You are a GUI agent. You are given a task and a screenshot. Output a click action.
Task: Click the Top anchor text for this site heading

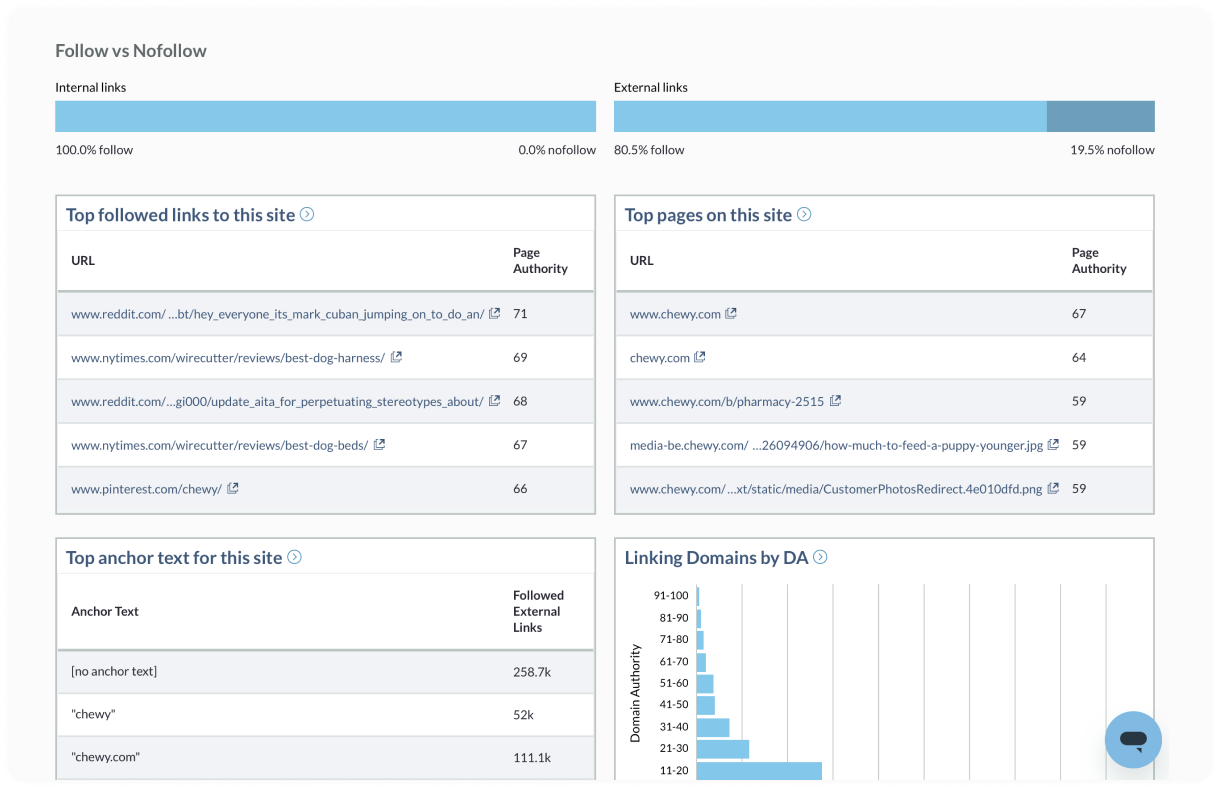tap(174, 558)
